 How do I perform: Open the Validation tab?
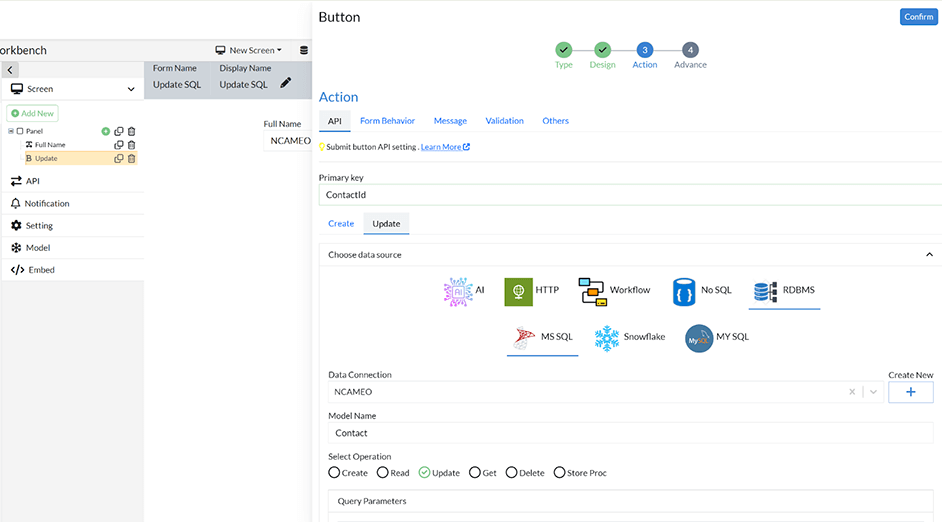pyautogui.click(x=504, y=121)
